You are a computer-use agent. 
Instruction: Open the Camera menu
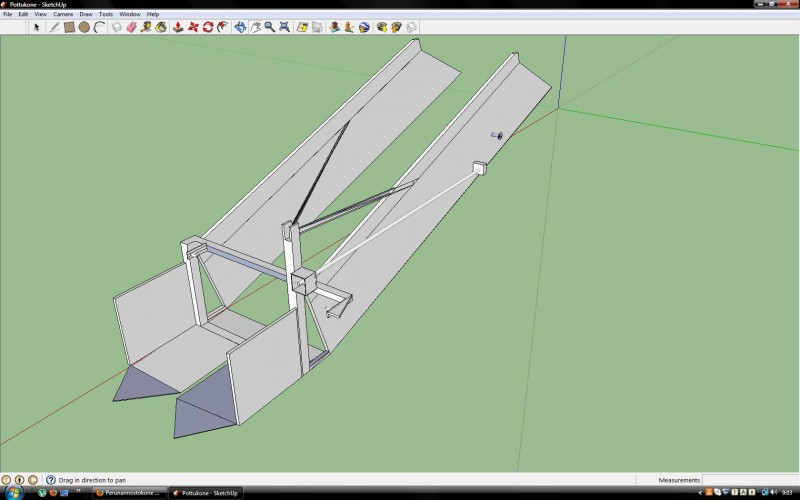62,14
